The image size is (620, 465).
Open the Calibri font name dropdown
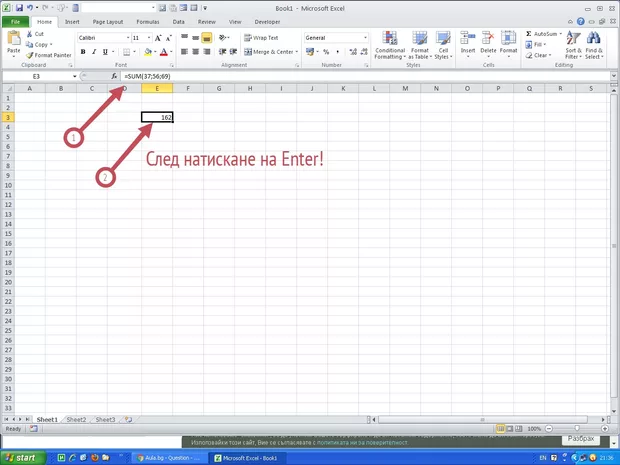click(x=125, y=38)
